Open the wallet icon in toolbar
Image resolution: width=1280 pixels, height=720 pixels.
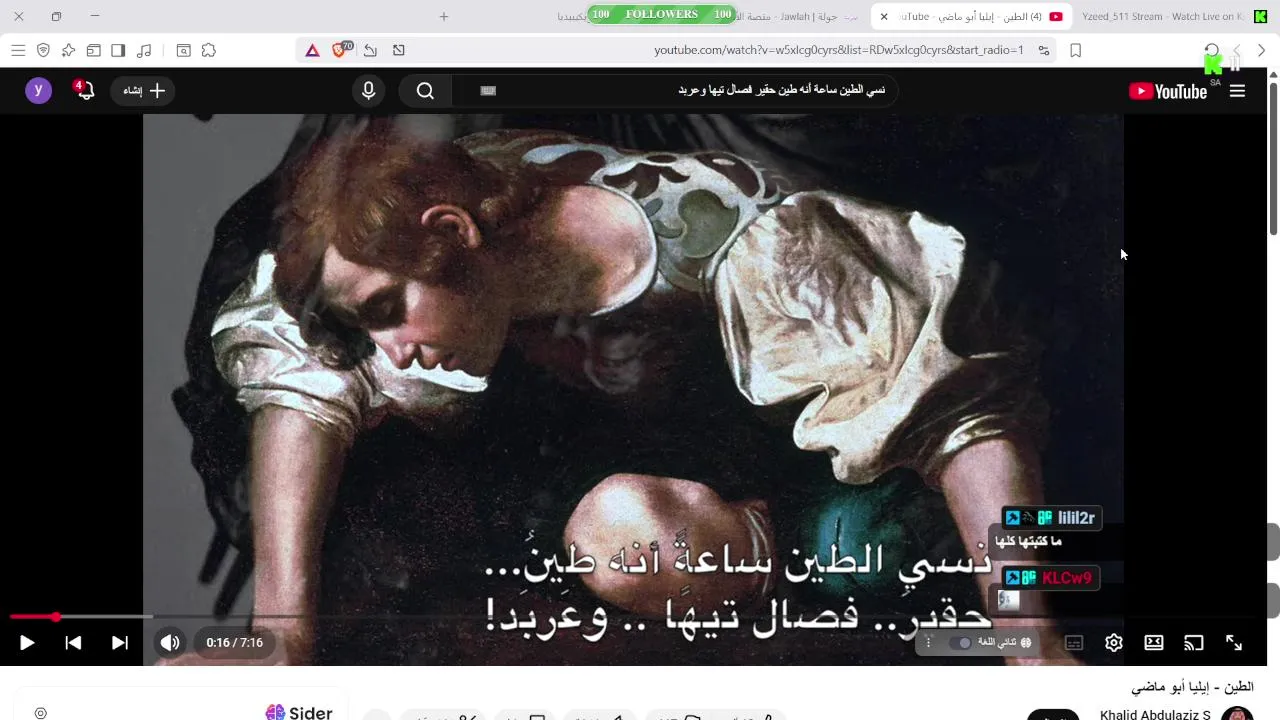tap(93, 50)
